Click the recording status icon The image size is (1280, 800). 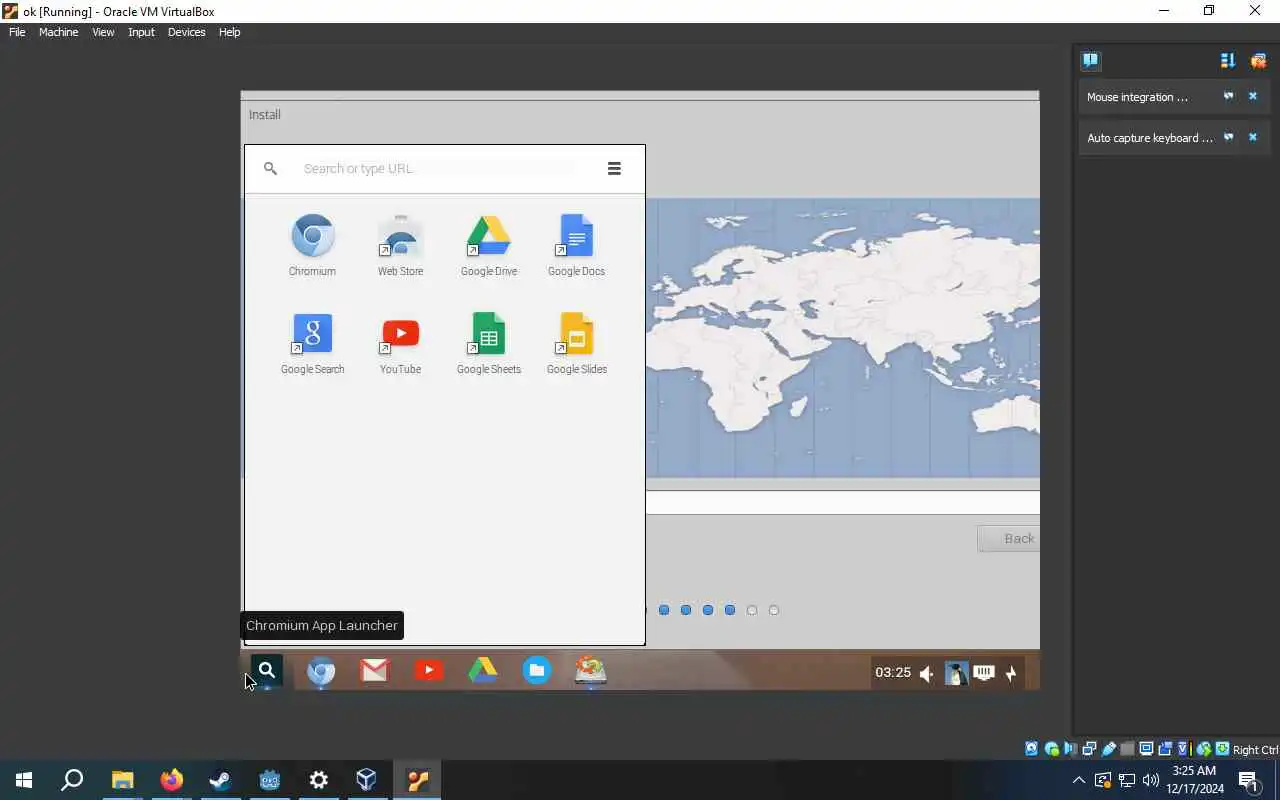(1165, 749)
